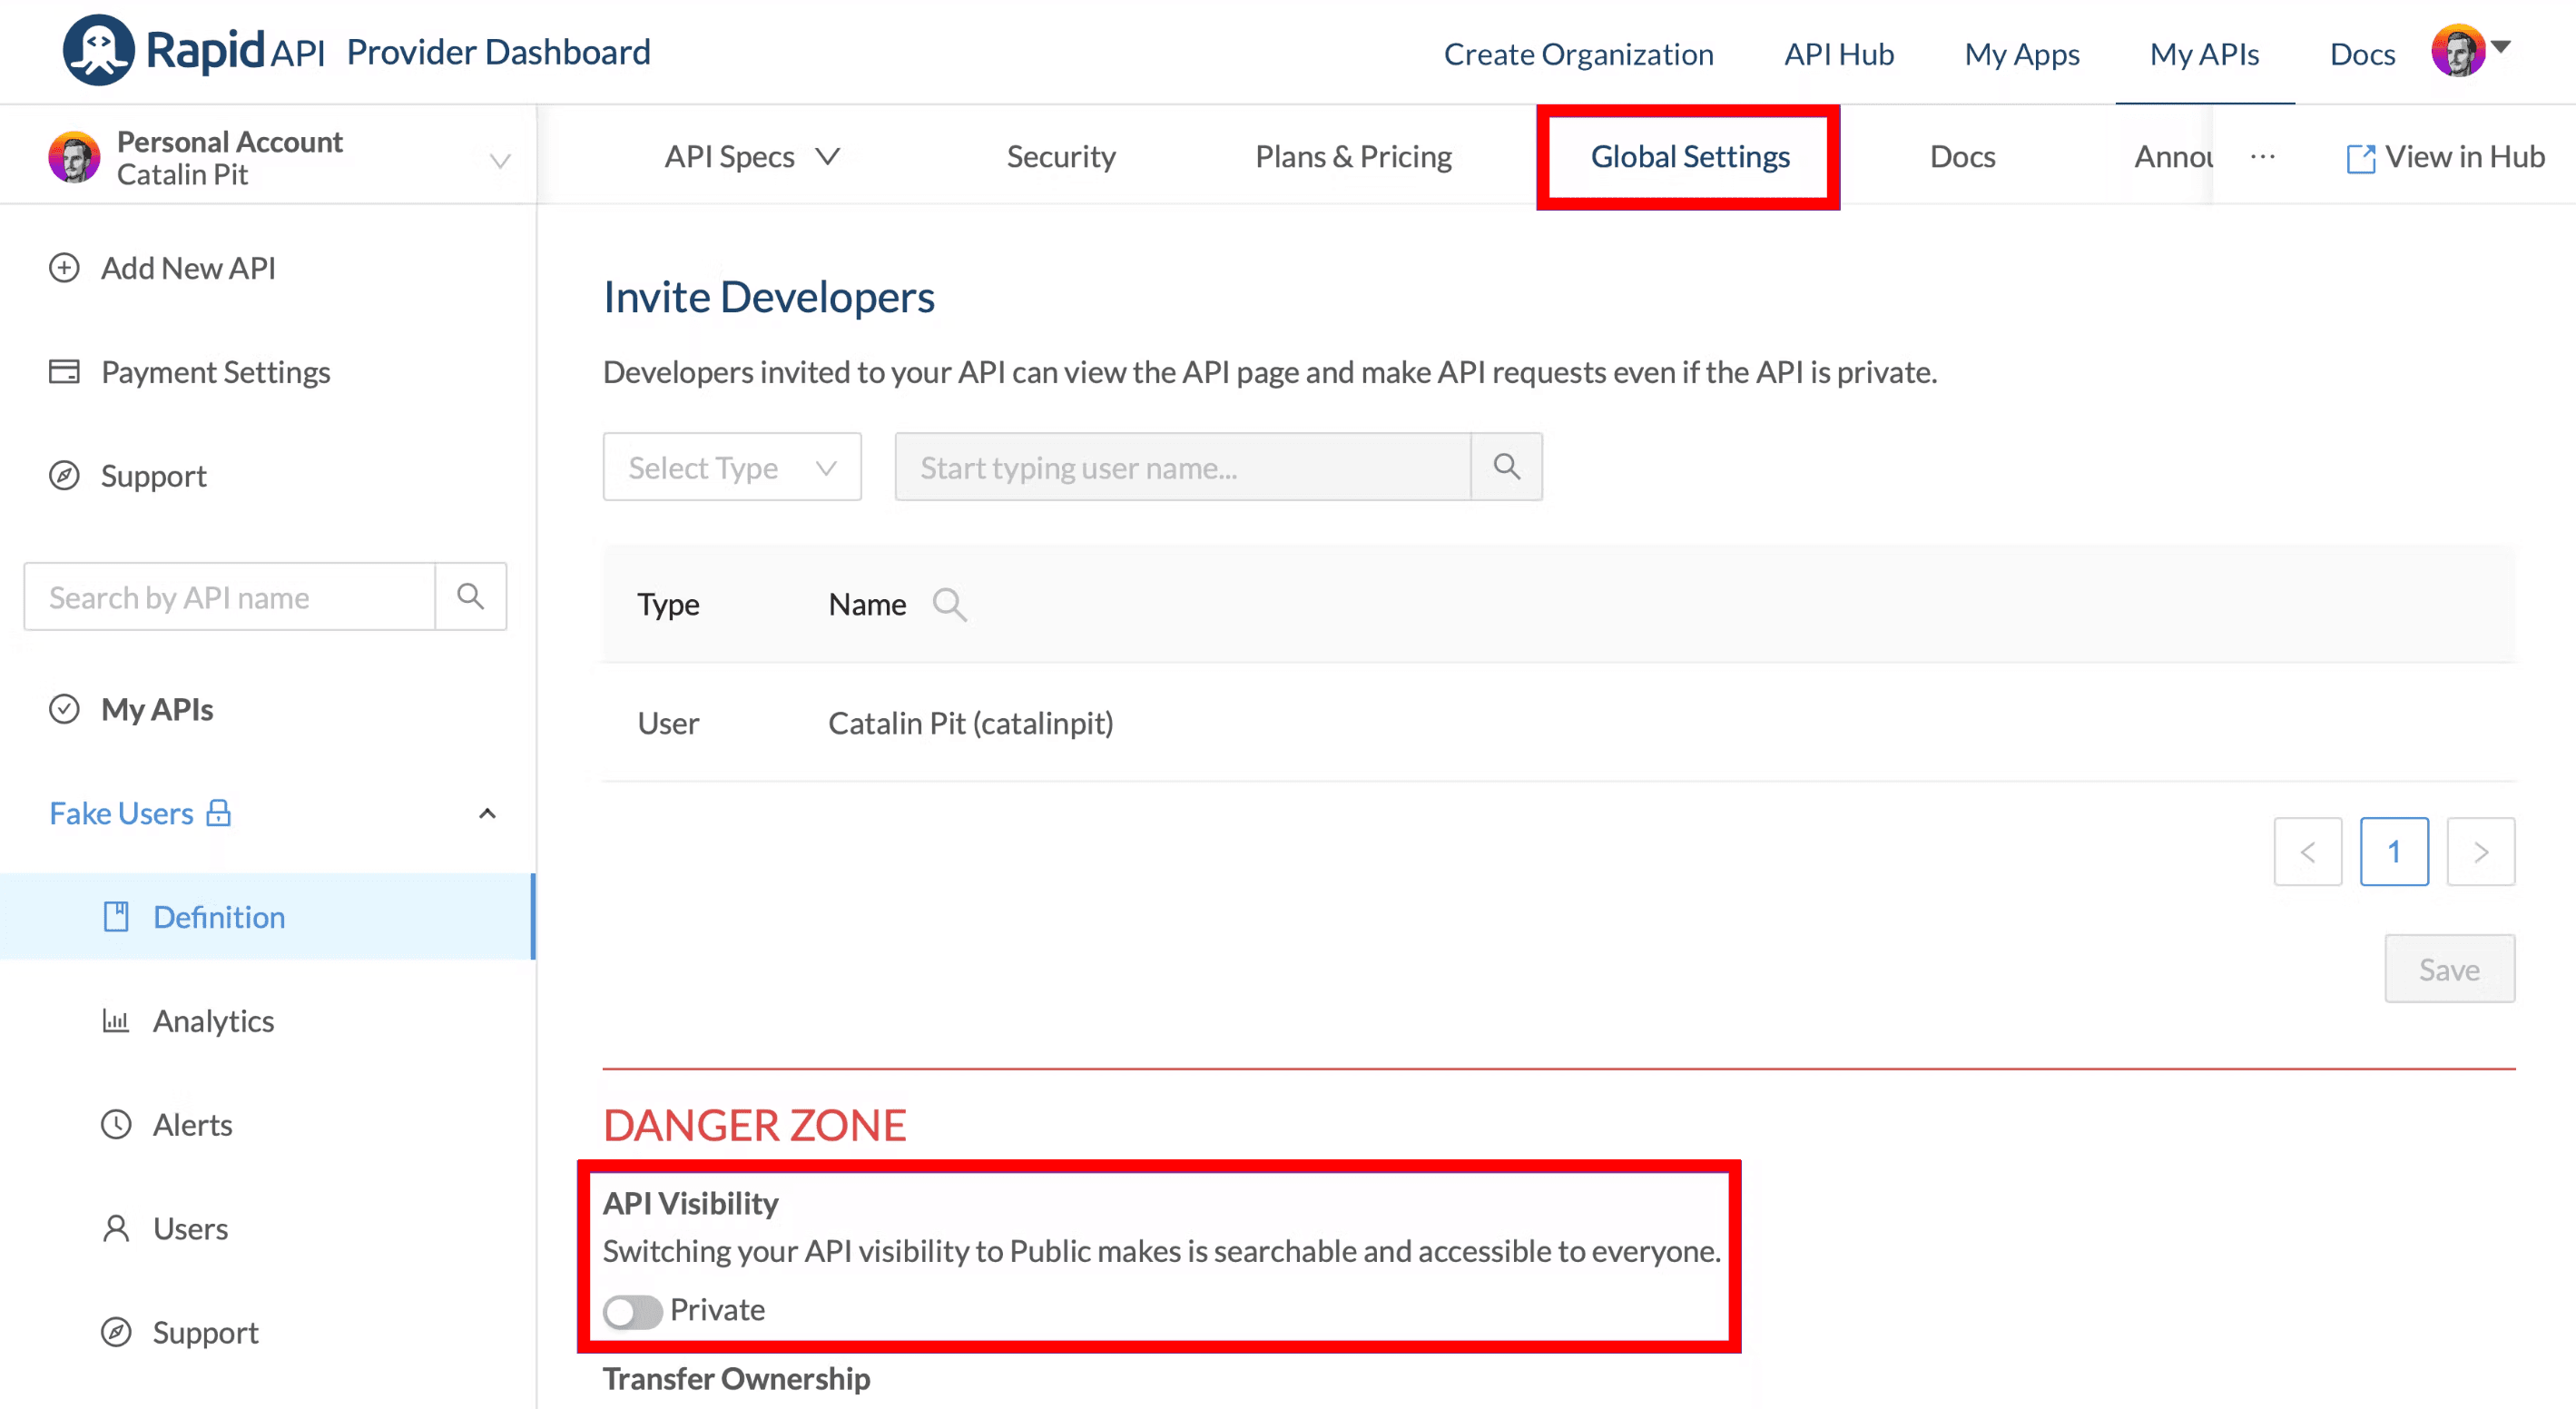Click the lower Support compass icon under Fake Users
The height and width of the screenshot is (1409, 2576).
click(x=116, y=1333)
